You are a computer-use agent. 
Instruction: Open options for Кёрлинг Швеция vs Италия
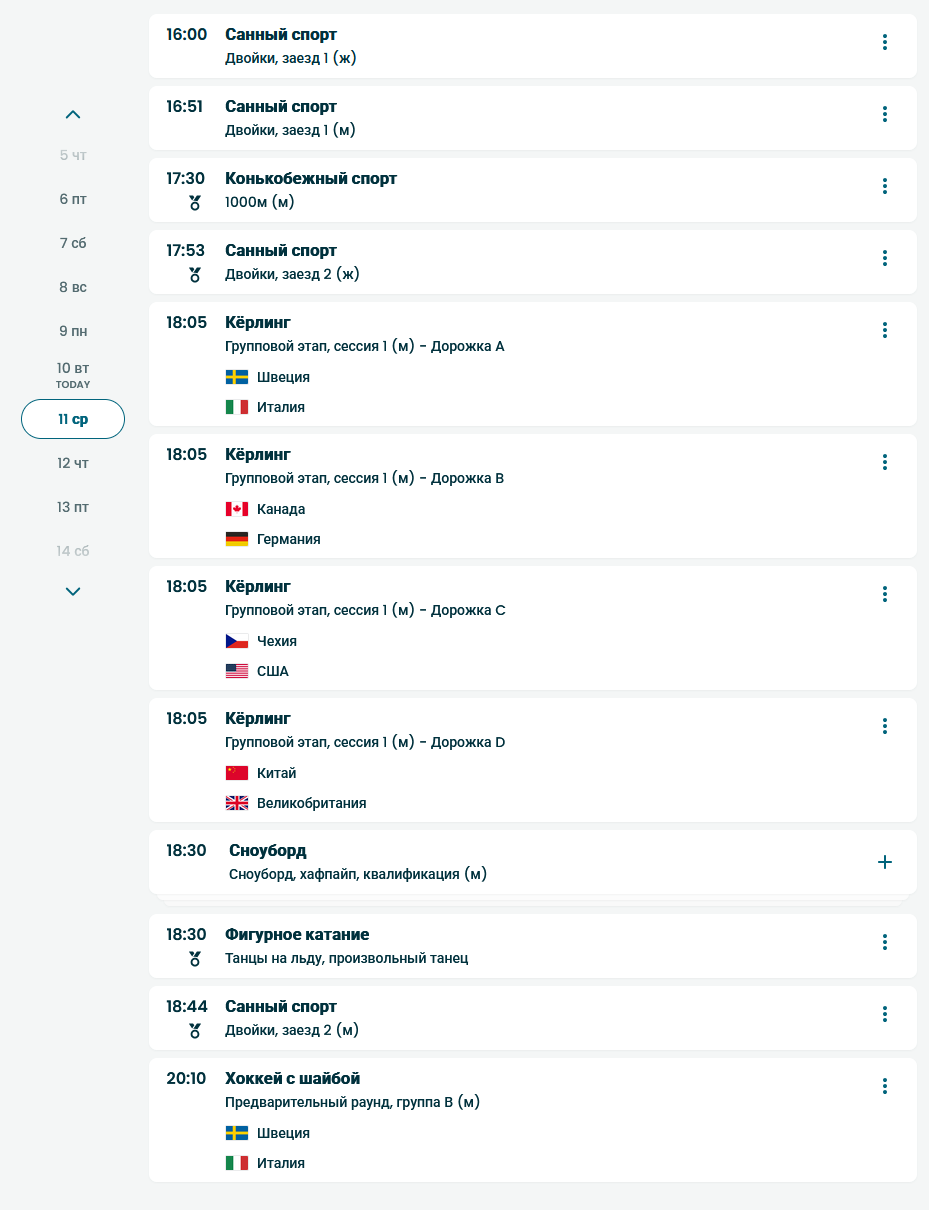tap(884, 330)
